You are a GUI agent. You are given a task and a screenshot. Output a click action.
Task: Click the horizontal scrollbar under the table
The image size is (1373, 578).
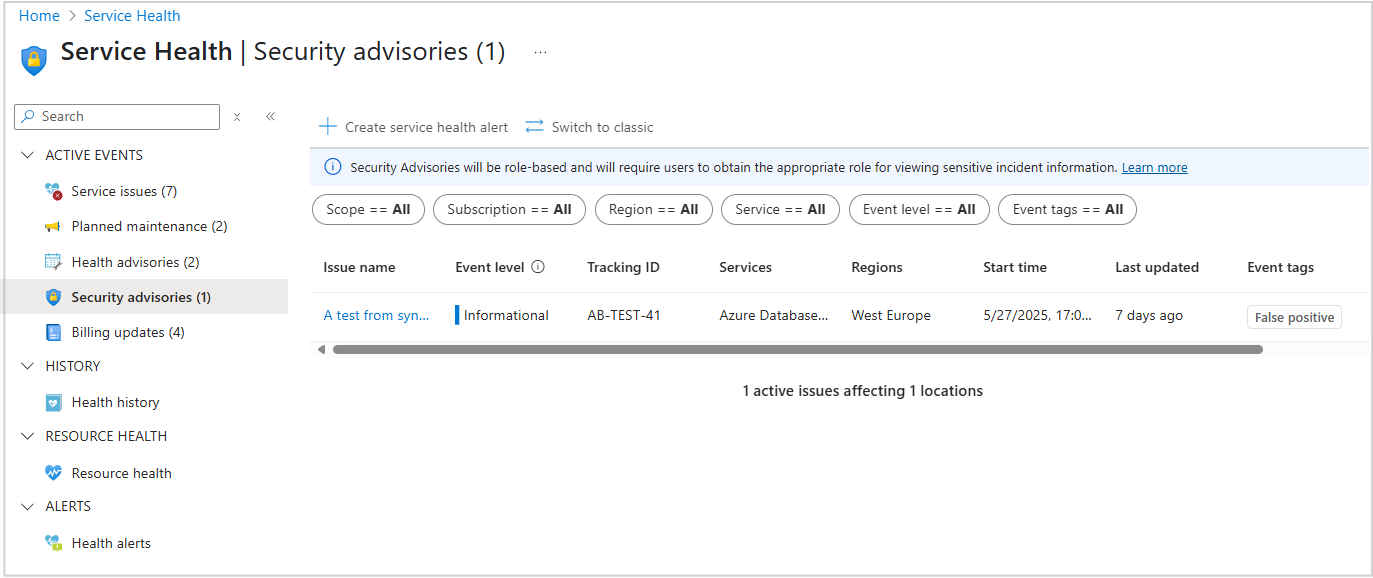(x=797, y=350)
